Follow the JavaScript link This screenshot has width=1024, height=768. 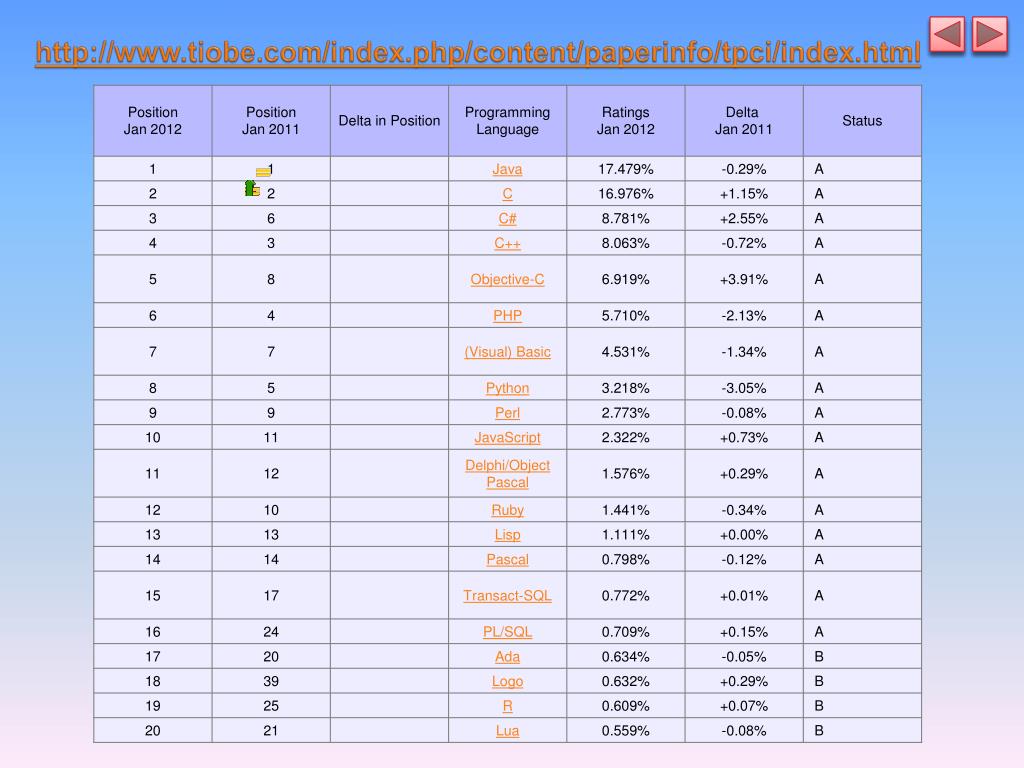point(507,438)
